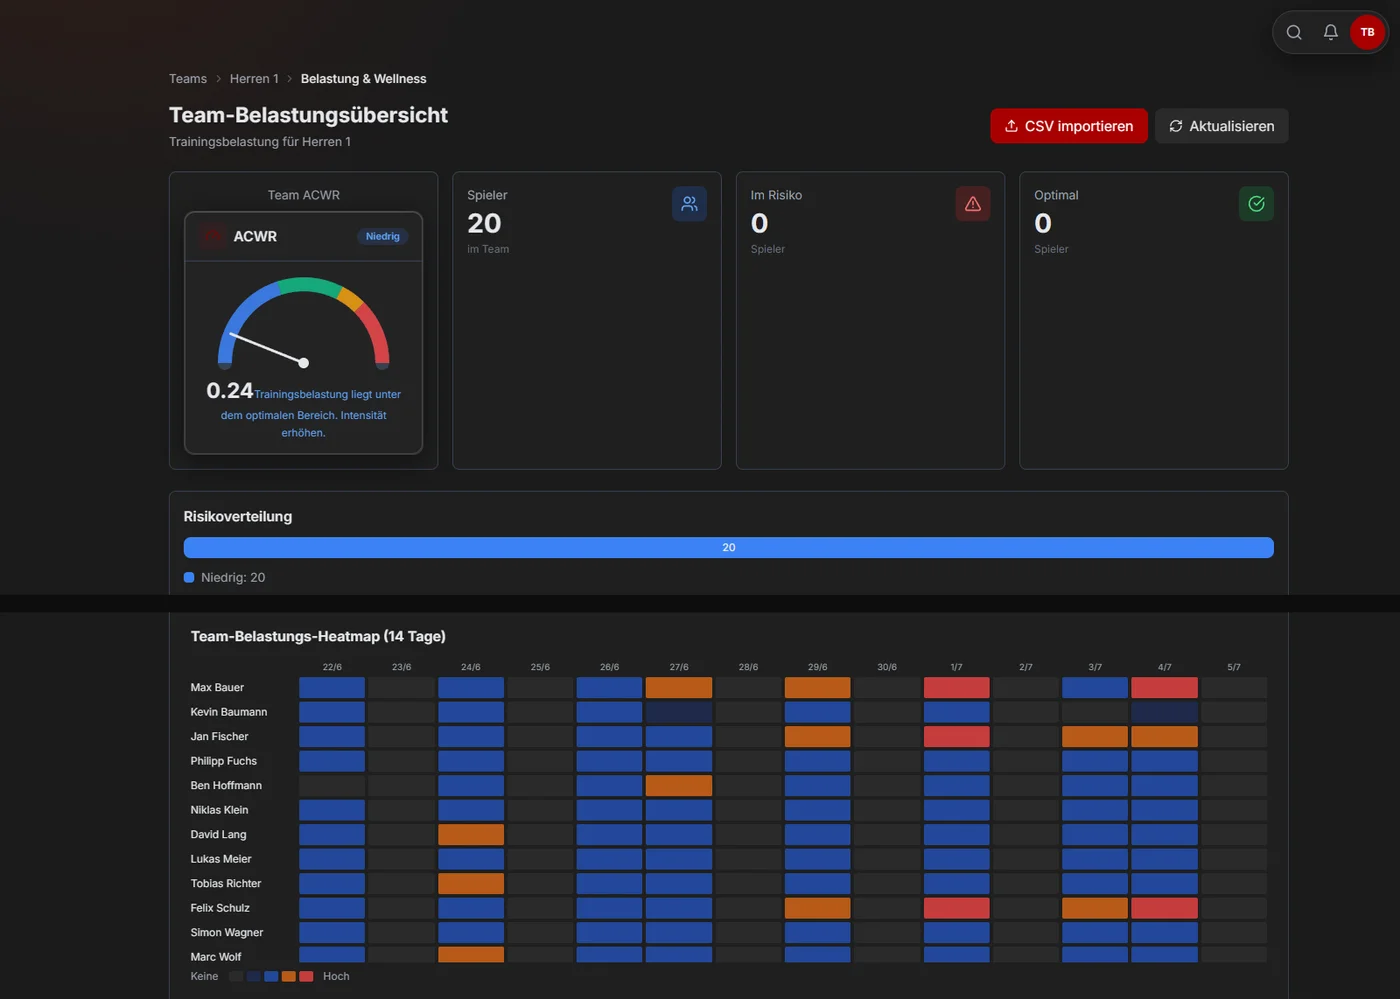Select Philipp Fuchs row label
The width and height of the screenshot is (1400, 999).
(x=224, y=761)
